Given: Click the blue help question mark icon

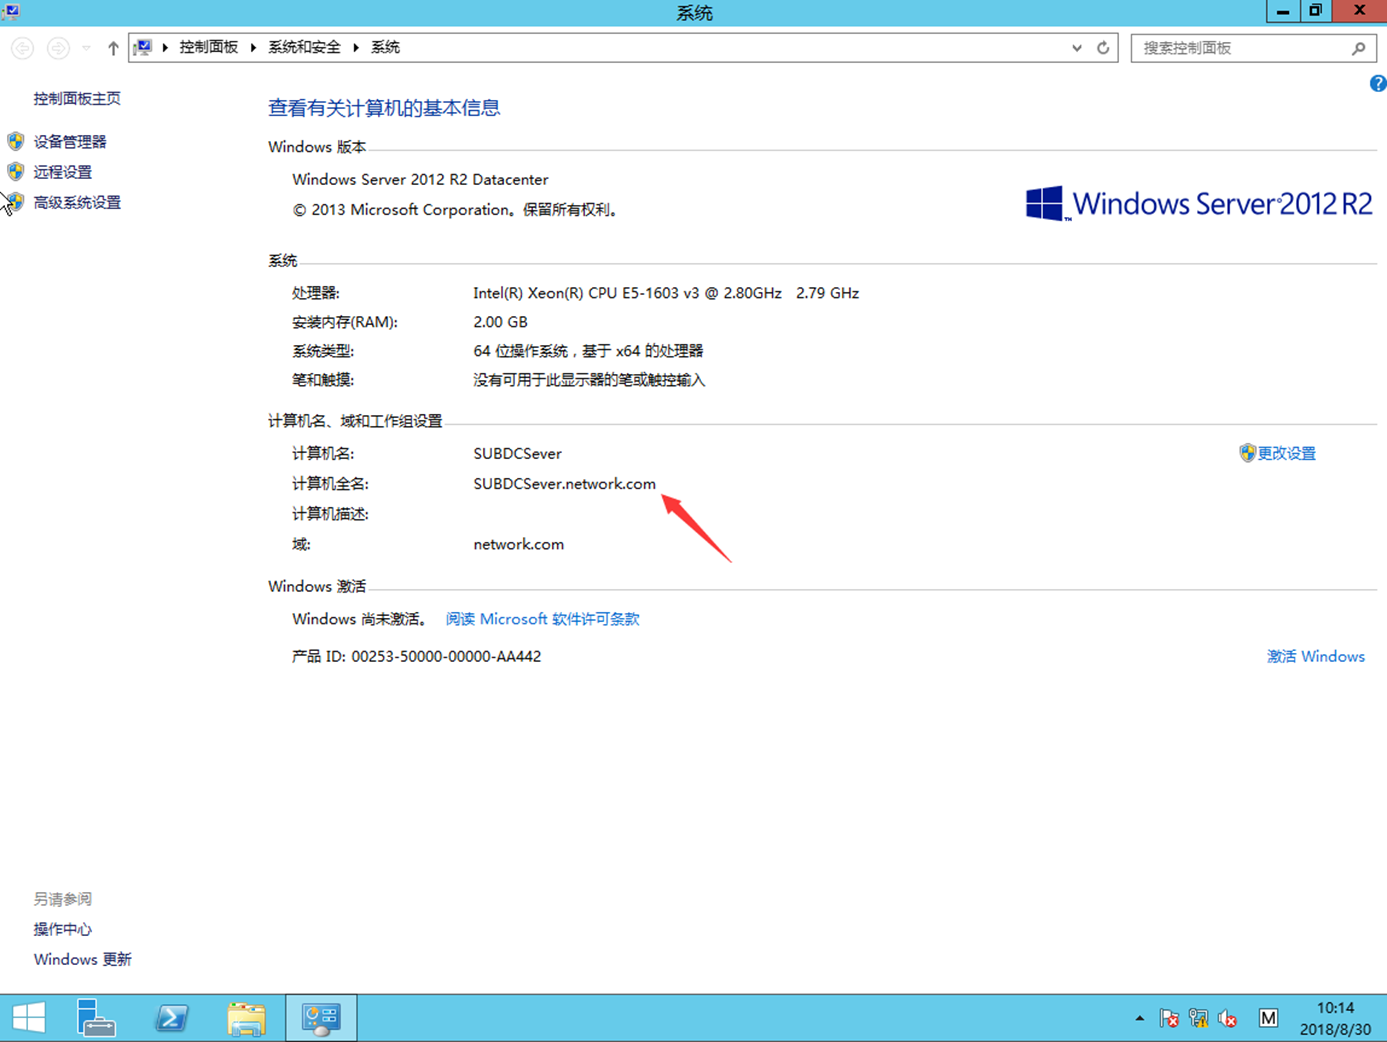Looking at the screenshot, I should pyautogui.click(x=1378, y=84).
